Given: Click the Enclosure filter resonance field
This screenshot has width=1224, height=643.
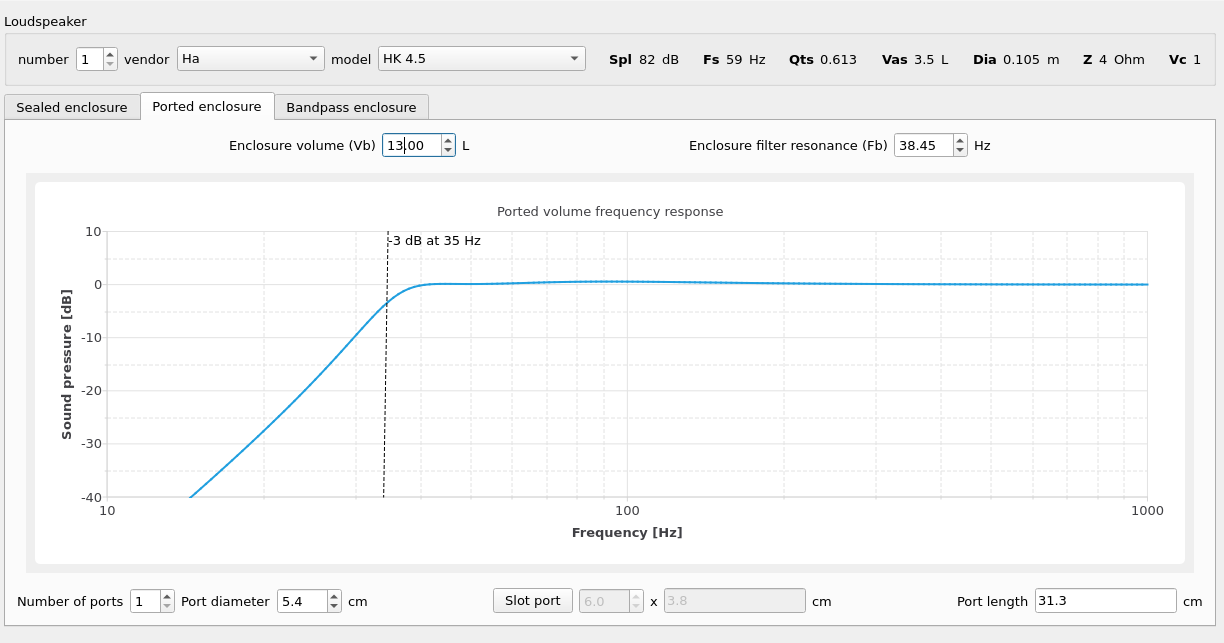Looking at the screenshot, I should tap(922, 146).
